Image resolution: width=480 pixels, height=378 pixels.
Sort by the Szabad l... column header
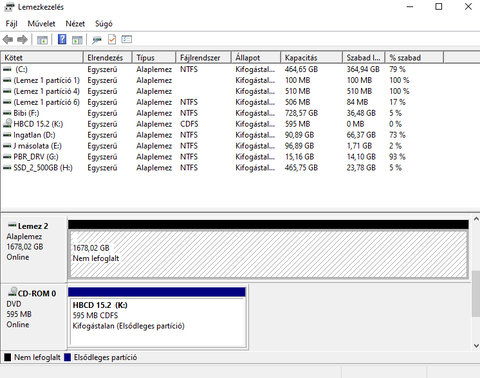(x=364, y=57)
